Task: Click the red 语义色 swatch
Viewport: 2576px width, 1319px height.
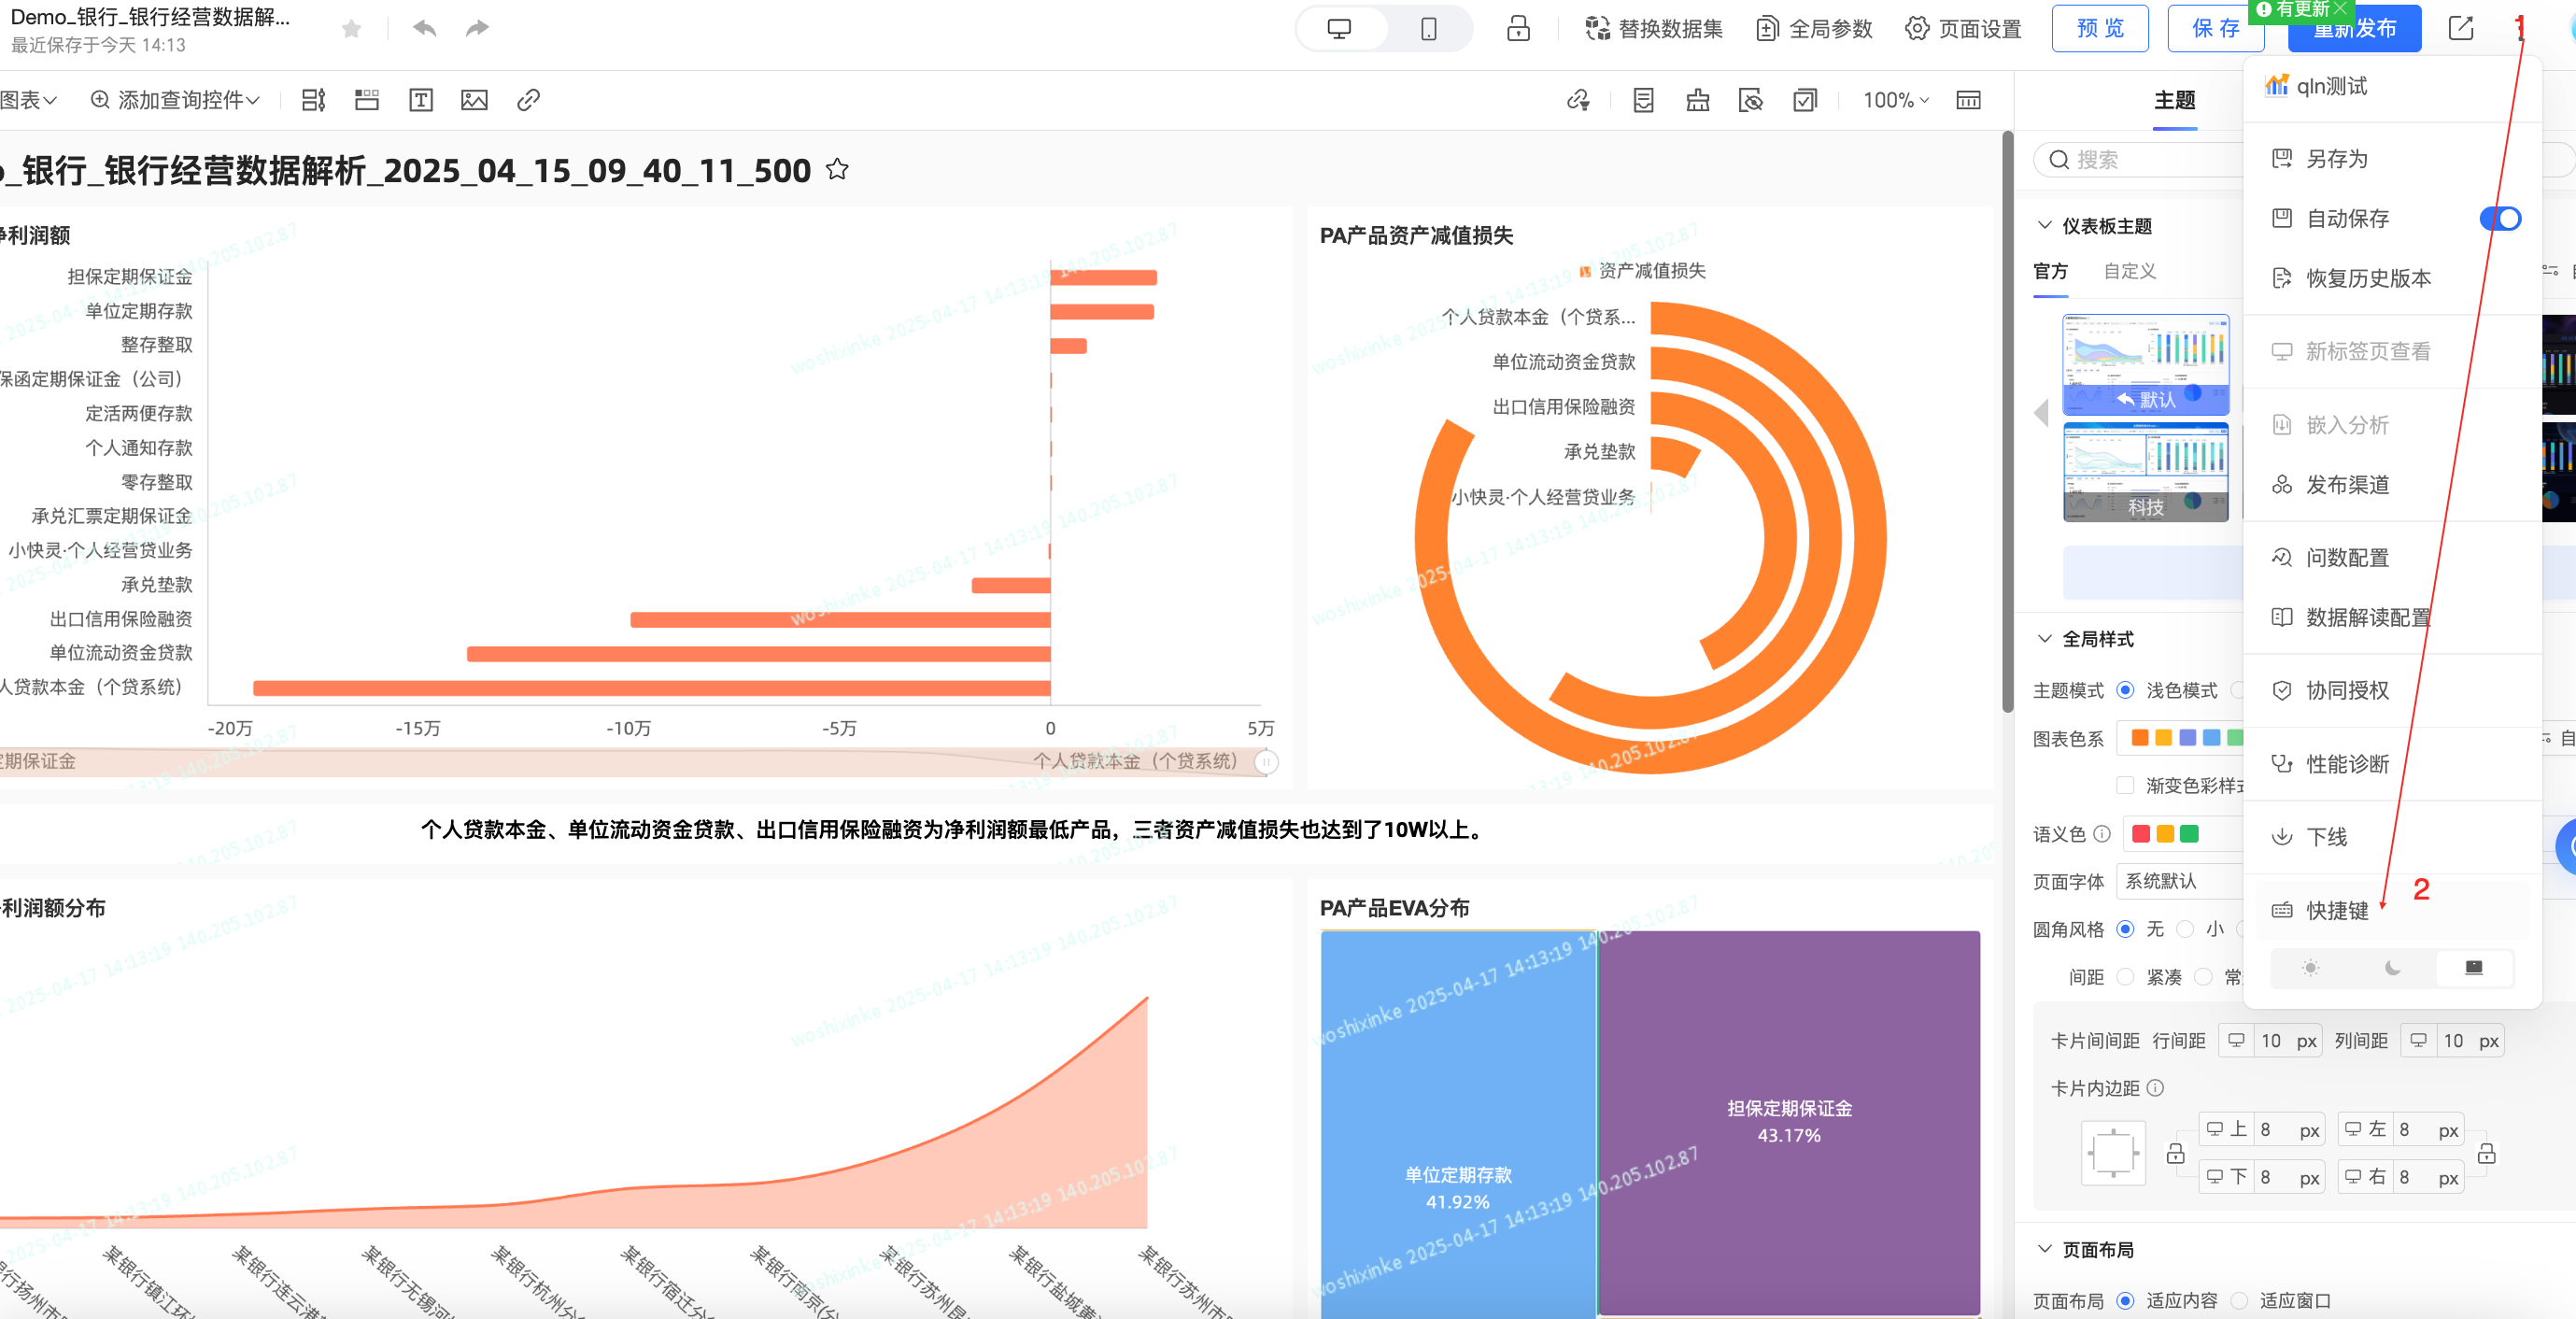Action: pyautogui.click(x=2140, y=834)
